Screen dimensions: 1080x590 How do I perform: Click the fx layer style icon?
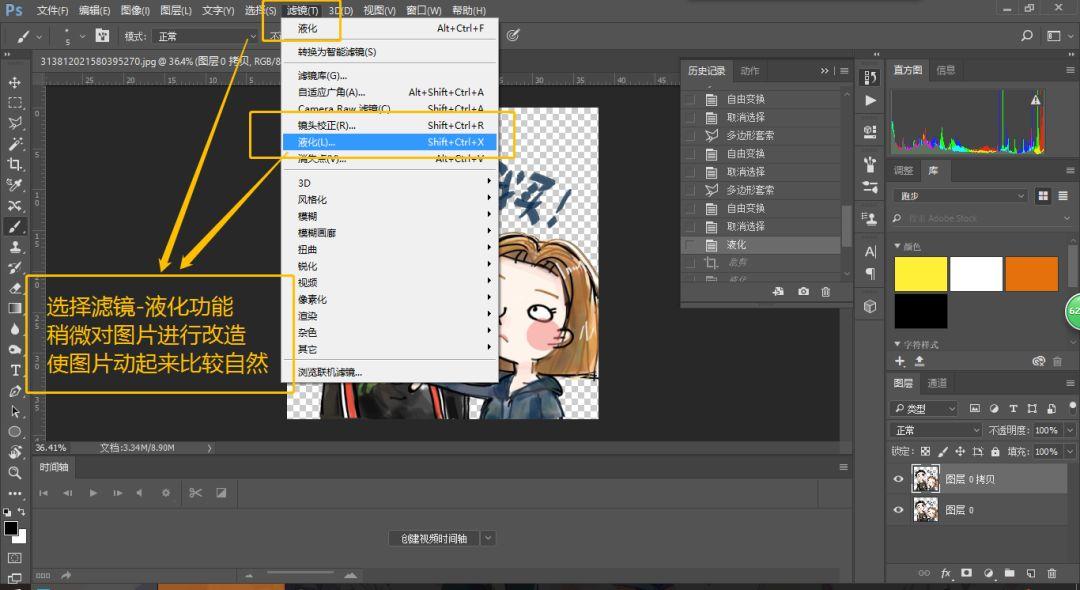pyautogui.click(x=946, y=573)
